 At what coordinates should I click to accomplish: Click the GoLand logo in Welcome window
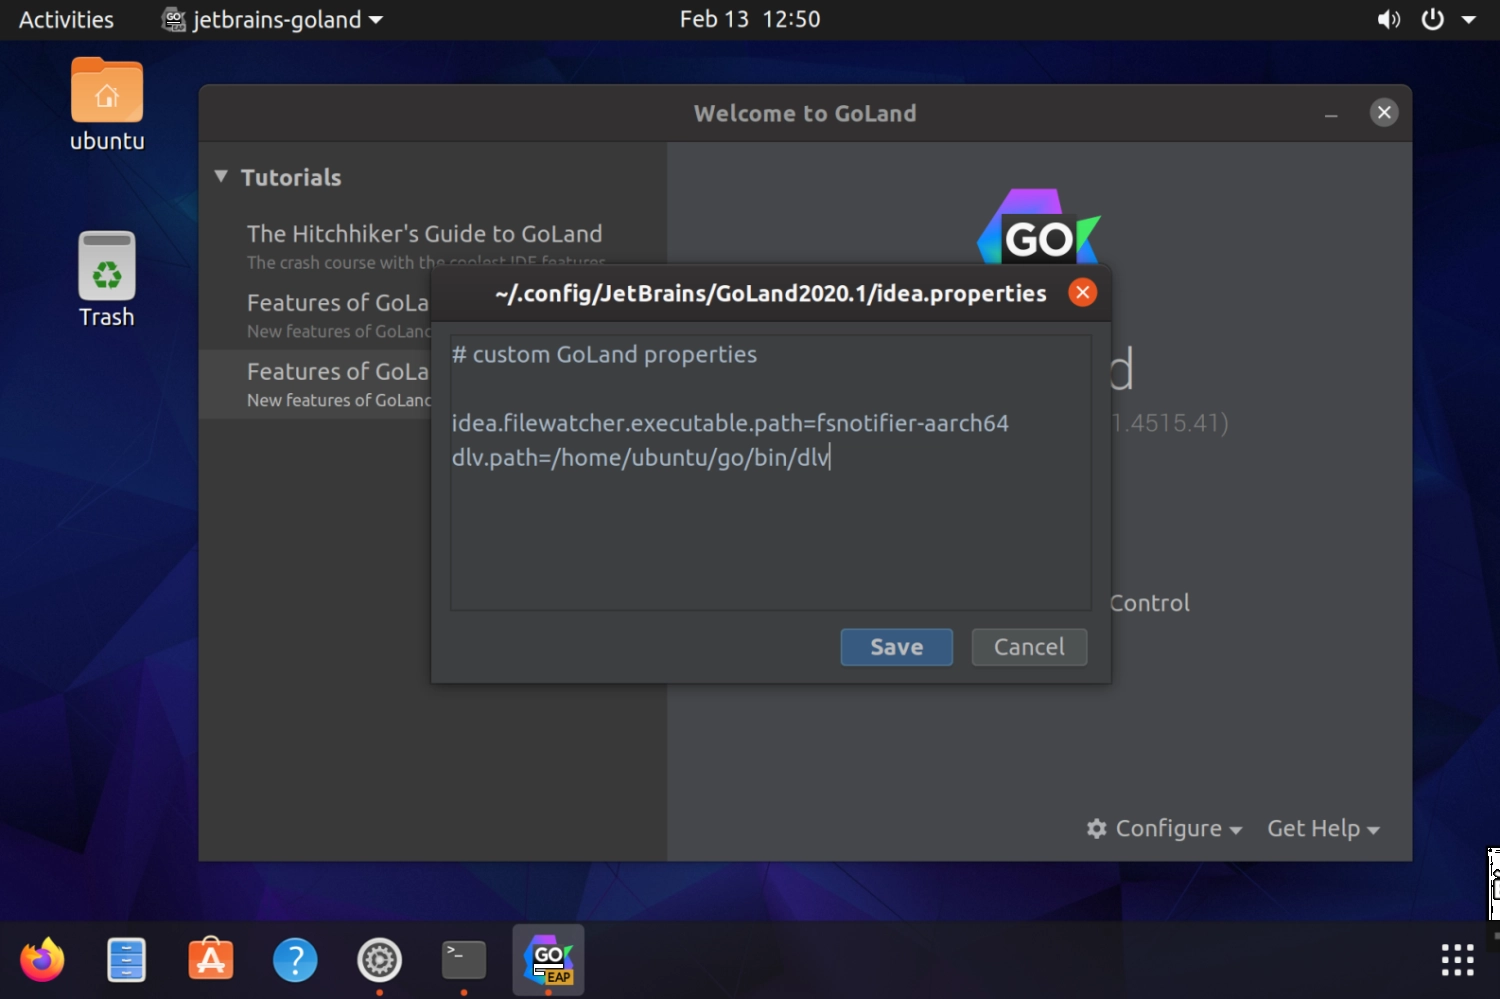coord(1038,228)
